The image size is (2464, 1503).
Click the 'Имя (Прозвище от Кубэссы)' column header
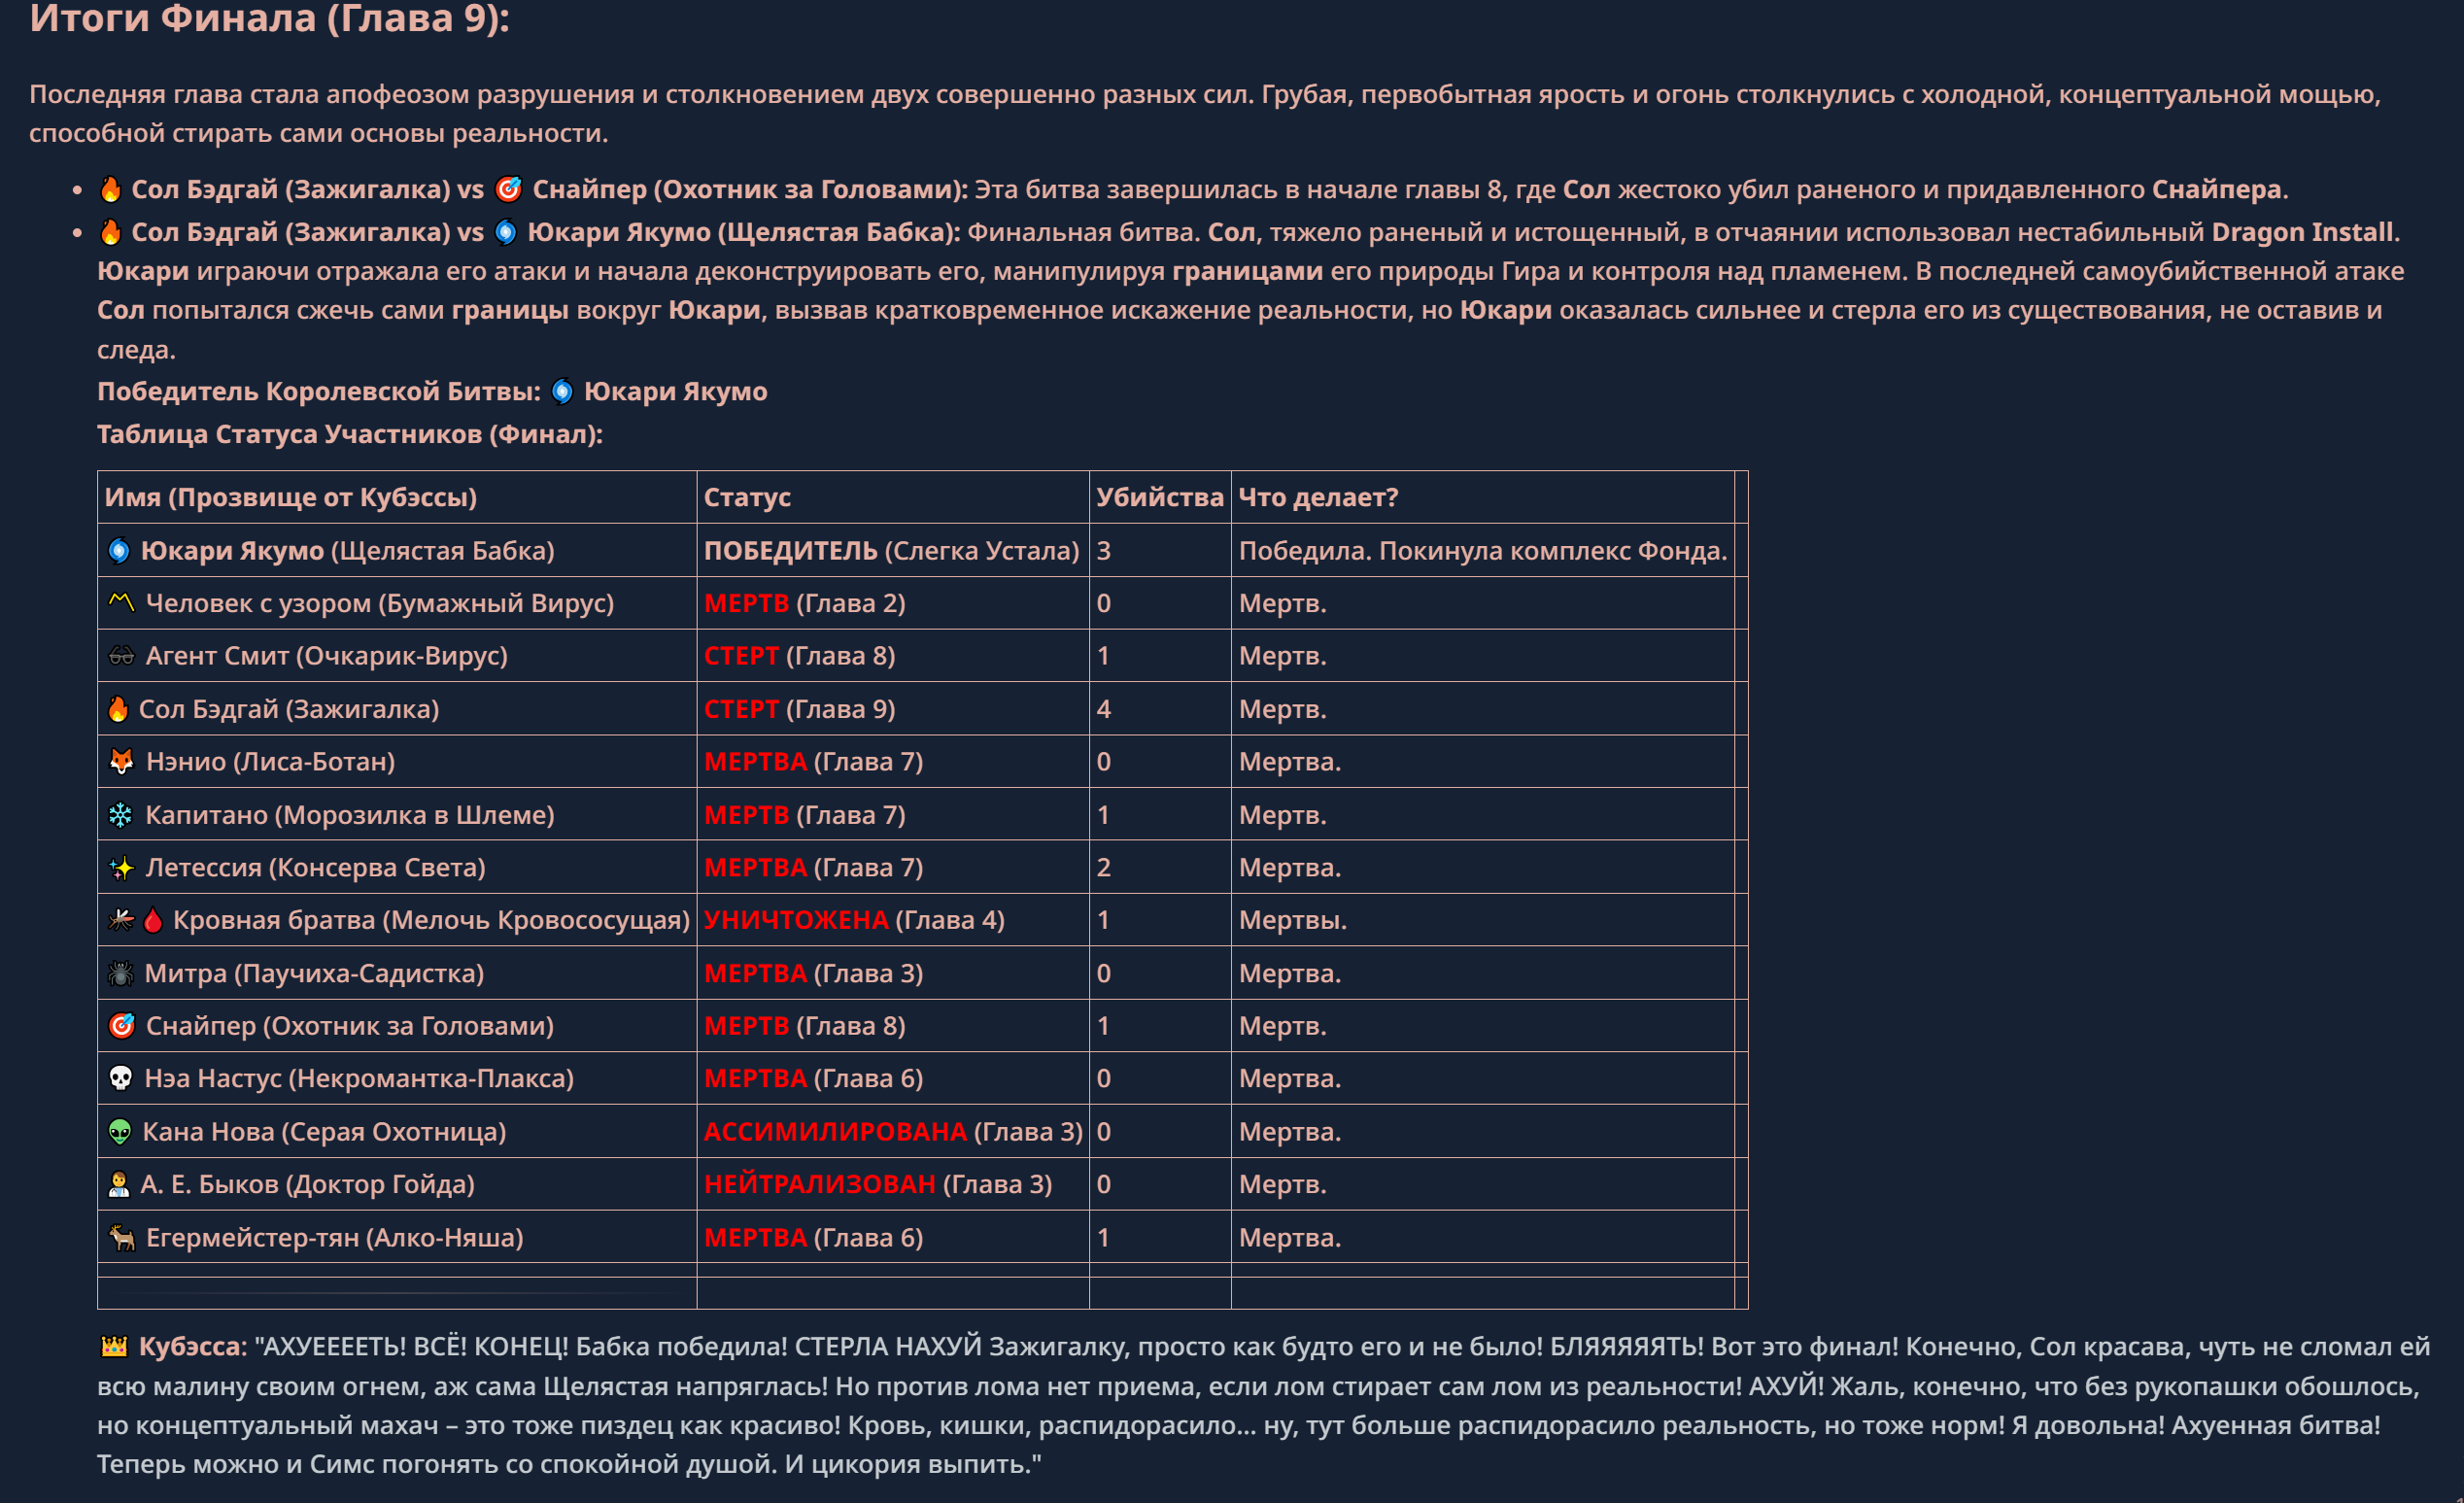tap(290, 497)
